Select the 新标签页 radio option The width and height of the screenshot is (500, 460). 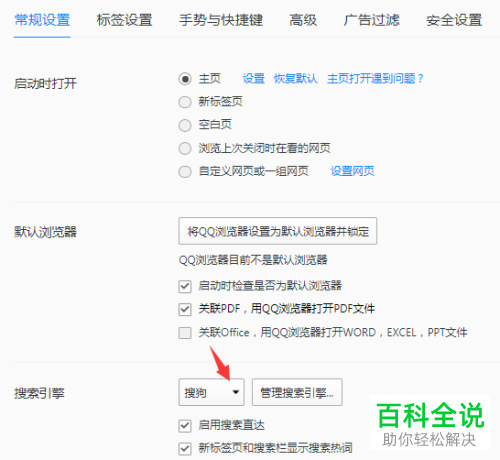tap(185, 102)
